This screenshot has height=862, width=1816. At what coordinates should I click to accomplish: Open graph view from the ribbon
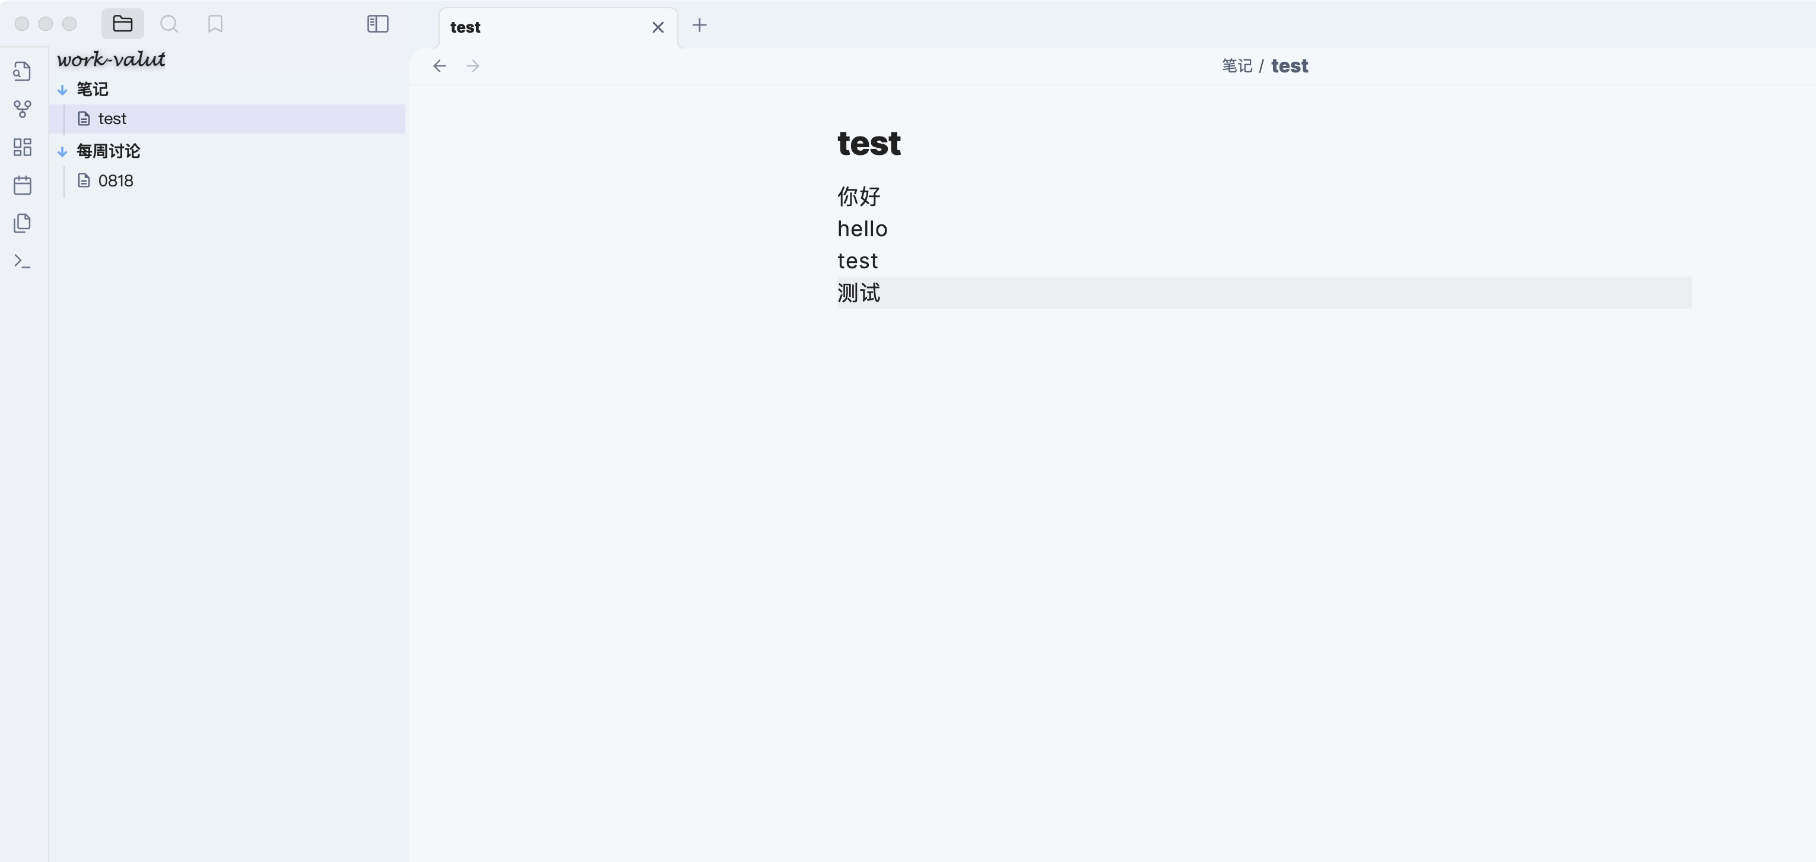(22, 109)
